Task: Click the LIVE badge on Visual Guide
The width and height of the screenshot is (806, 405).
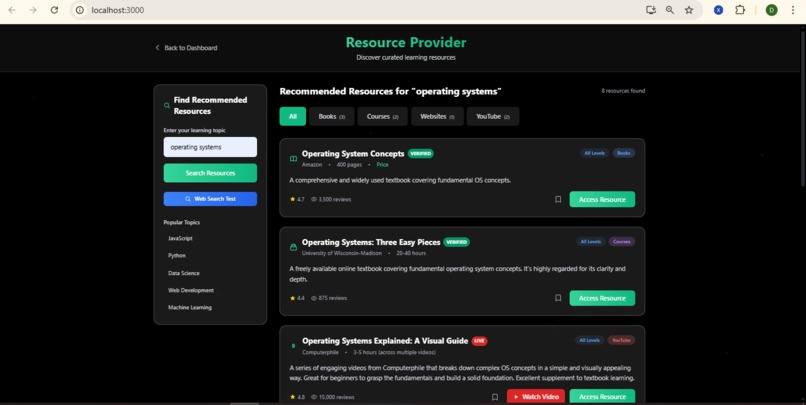Action: 480,341
